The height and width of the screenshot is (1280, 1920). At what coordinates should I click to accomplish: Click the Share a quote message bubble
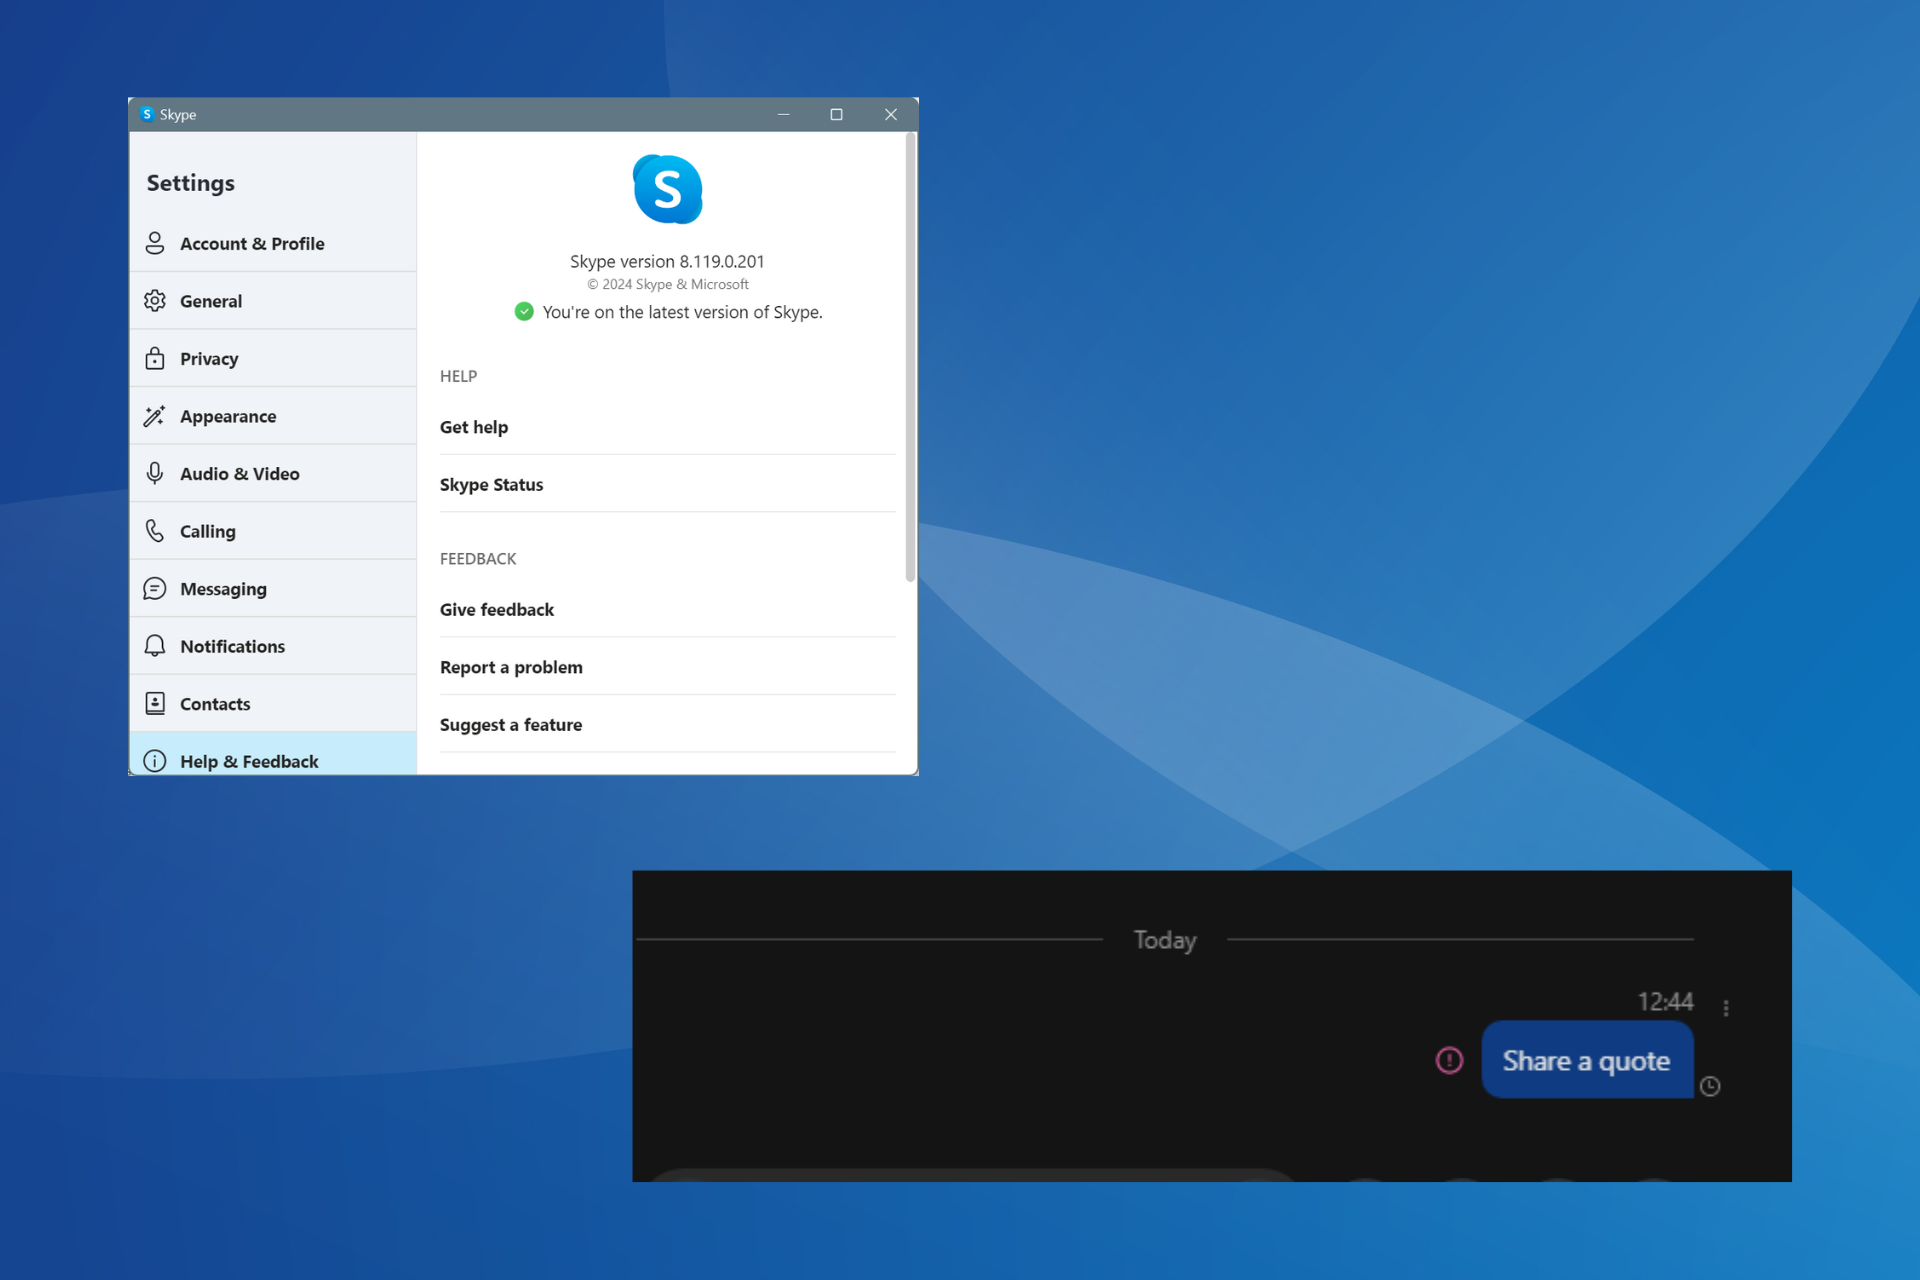(1587, 1060)
